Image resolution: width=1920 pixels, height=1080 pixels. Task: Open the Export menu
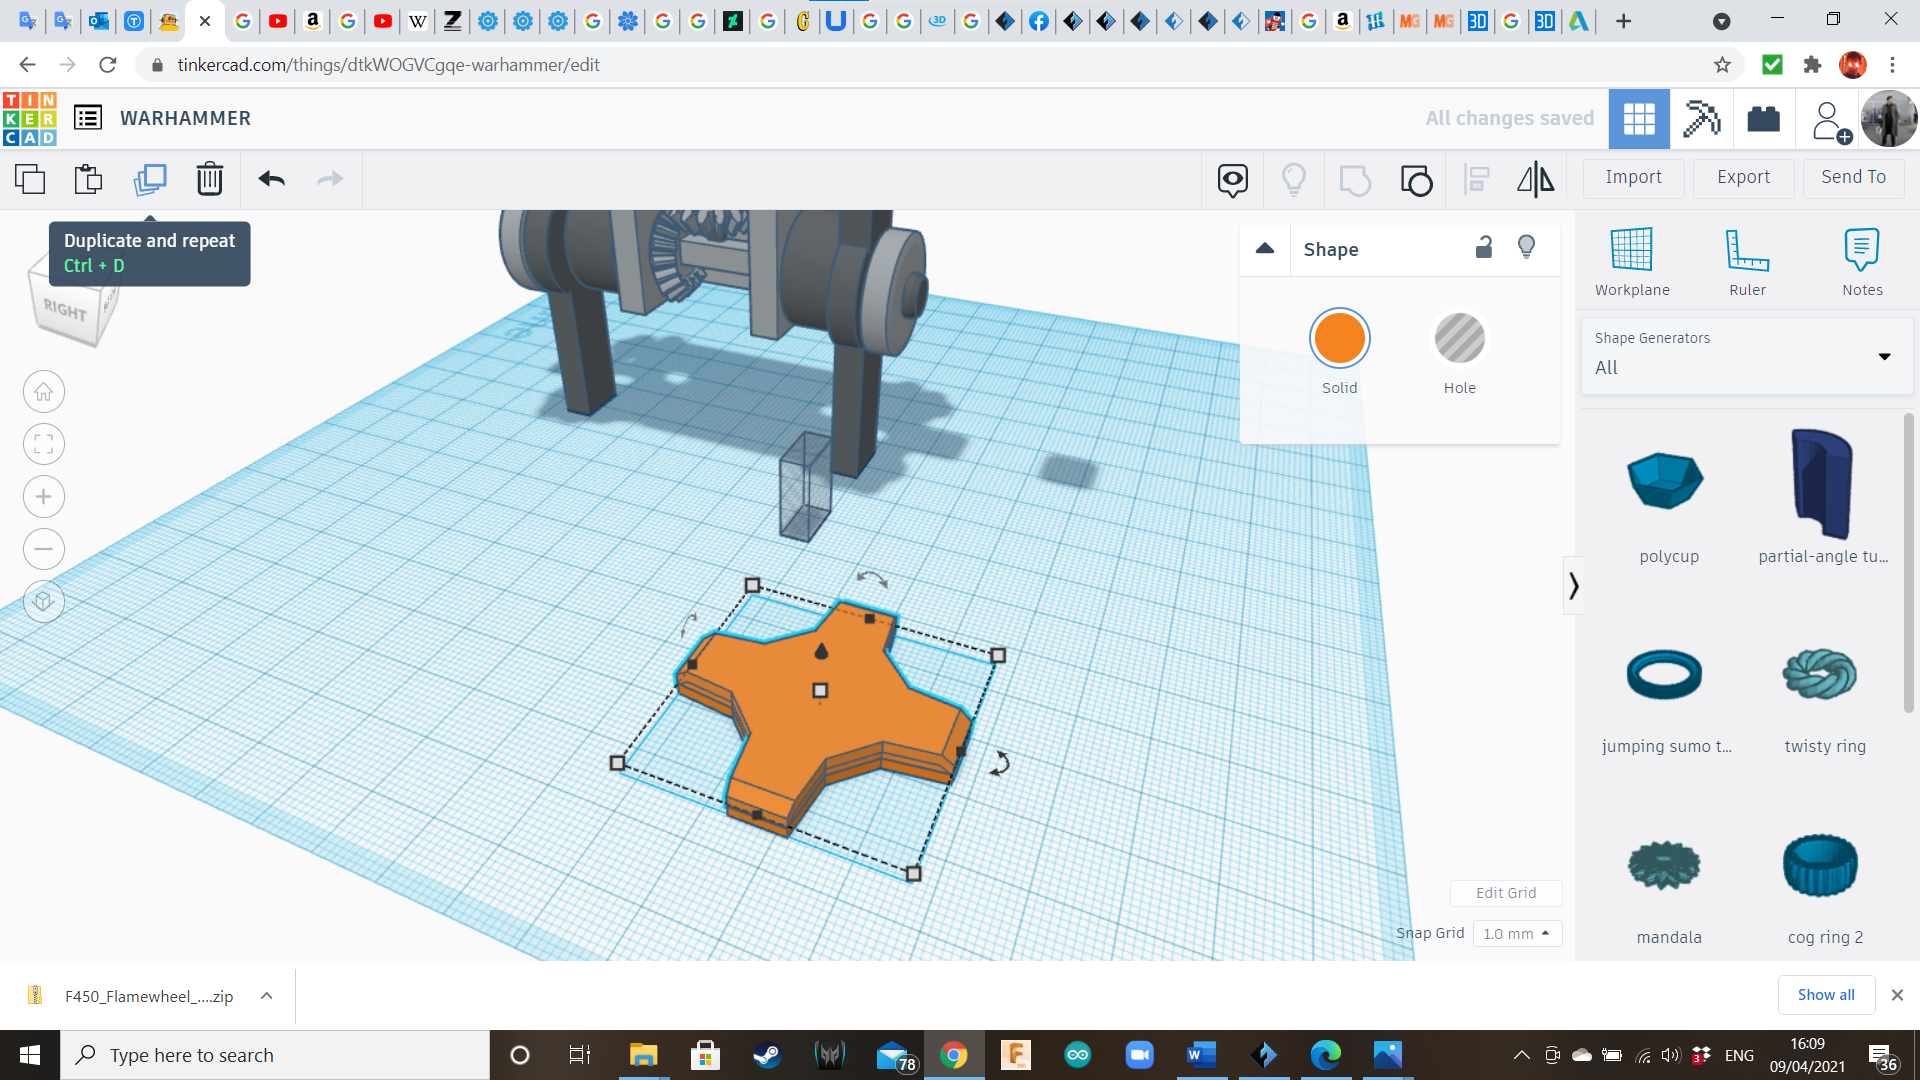point(1743,177)
